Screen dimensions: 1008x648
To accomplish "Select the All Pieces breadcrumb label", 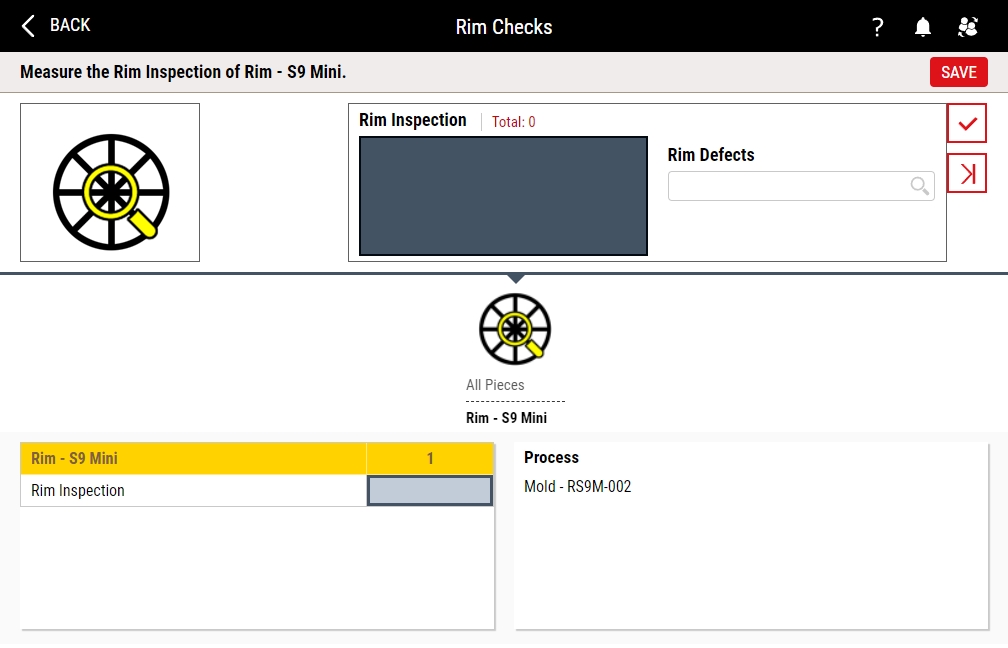I will pos(495,385).
